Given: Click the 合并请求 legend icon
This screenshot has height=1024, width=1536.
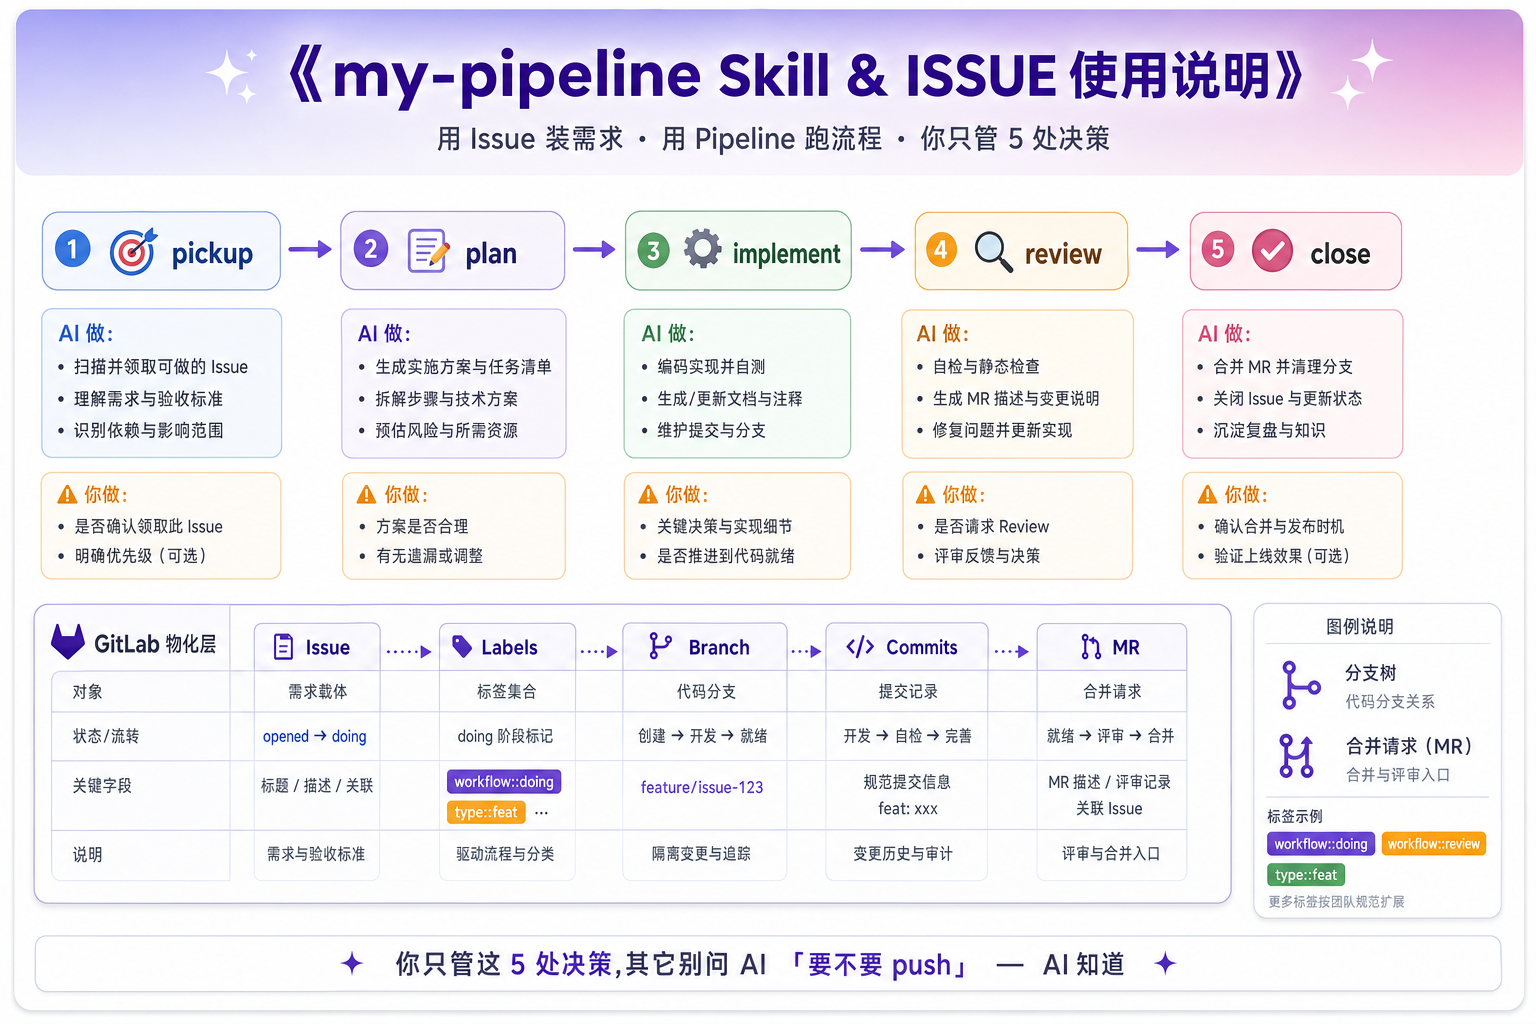Looking at the screenshot, I should [1297, 756].
